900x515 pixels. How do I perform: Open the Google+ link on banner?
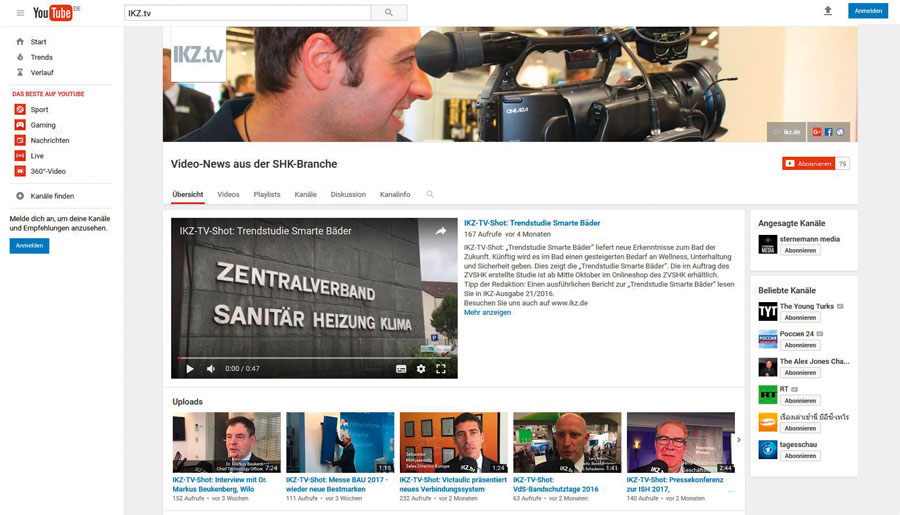coord(816,132)
